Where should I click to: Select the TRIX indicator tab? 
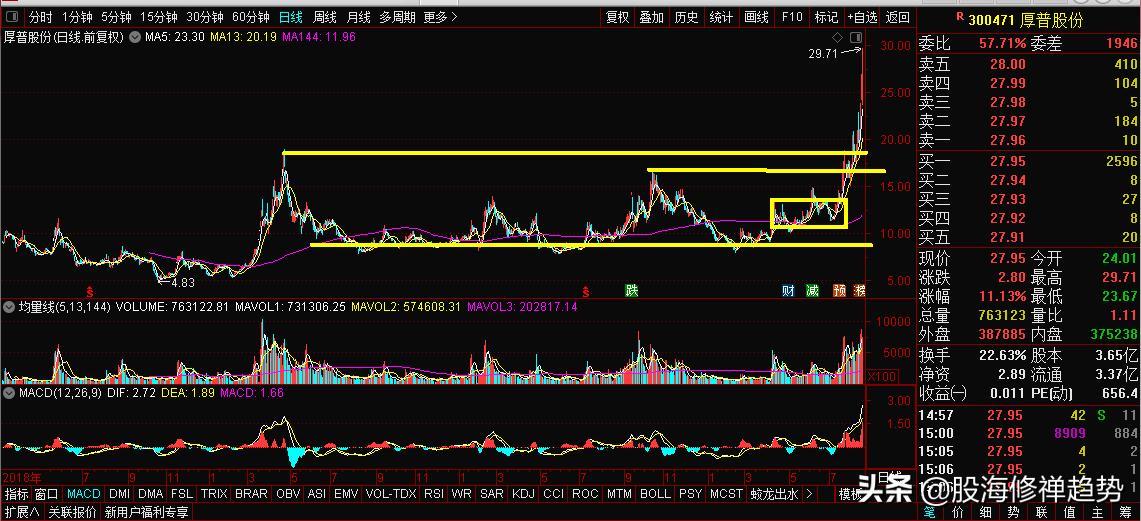215,494
